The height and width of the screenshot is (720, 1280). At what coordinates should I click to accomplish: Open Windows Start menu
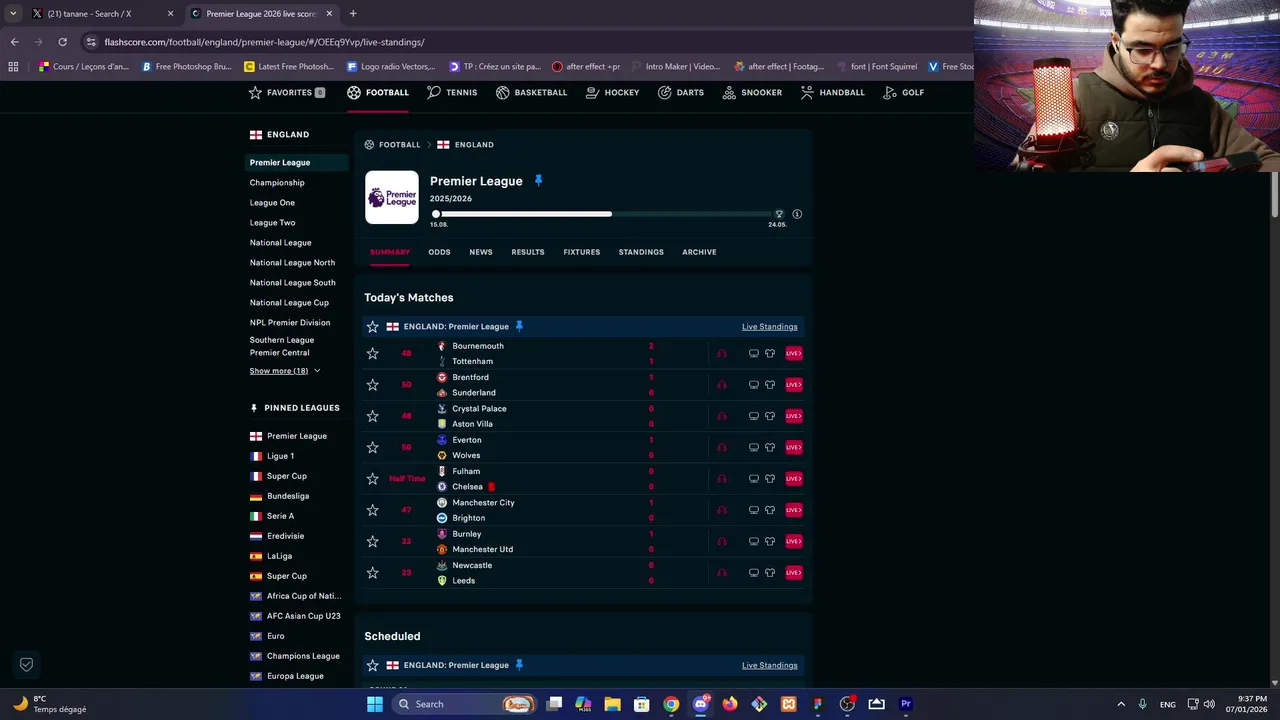tap(375, 704)
